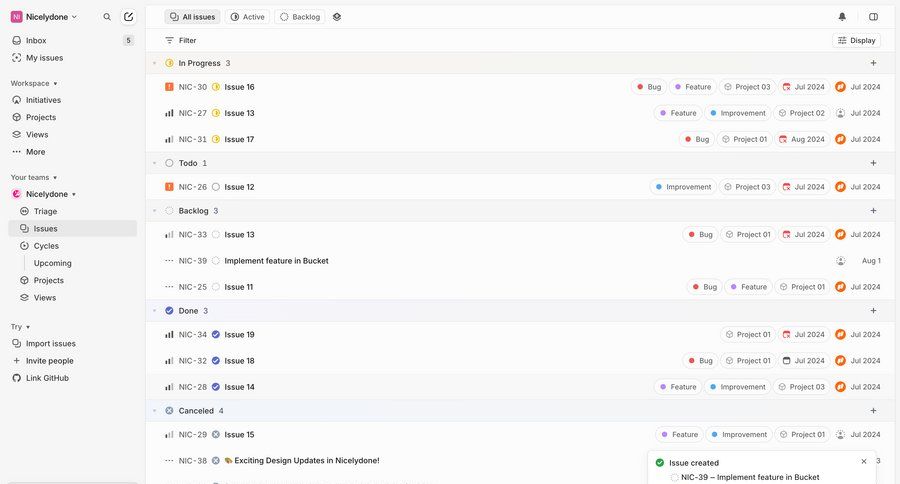900x484 pixels.
Task: Click the todo status circle on NIC-26
Action: coord(216,187)
